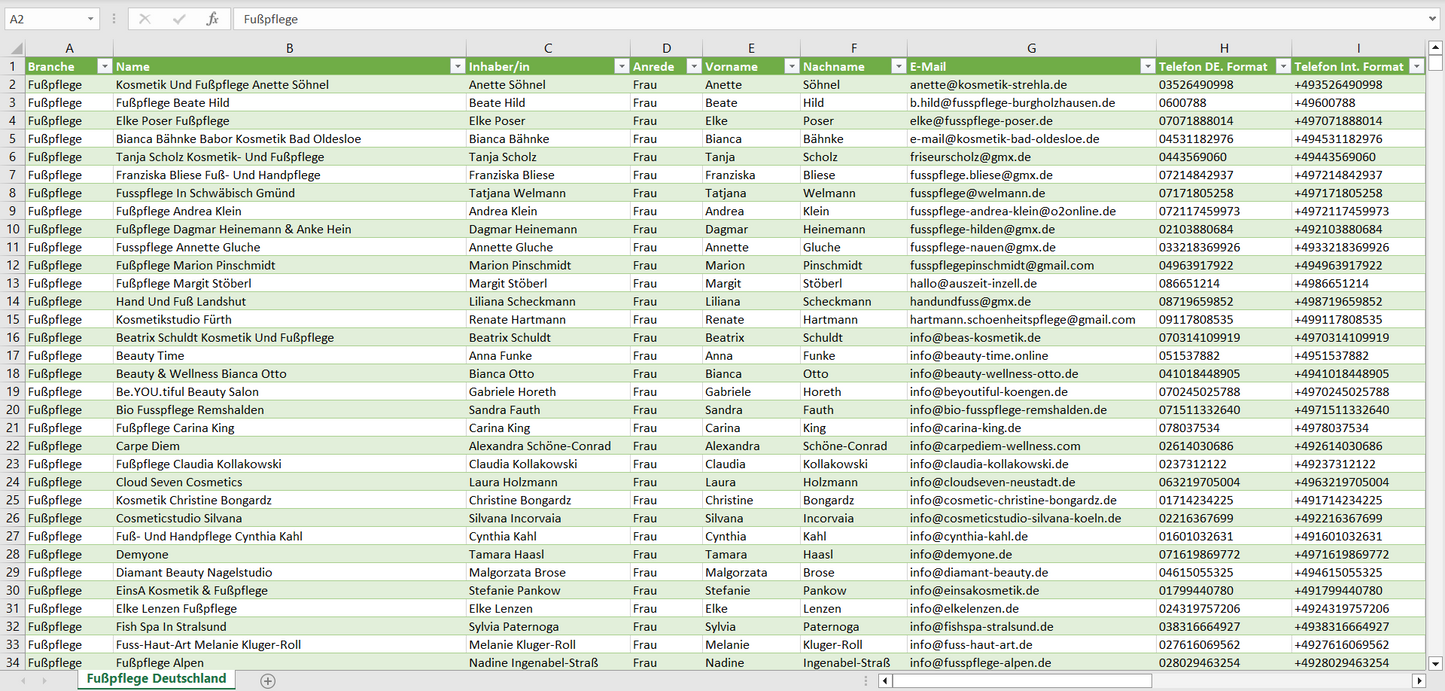This screenshot has height=691, width=1445.
Task: Add a new sheet with the plus icon
Action: (x=267, y=681)
